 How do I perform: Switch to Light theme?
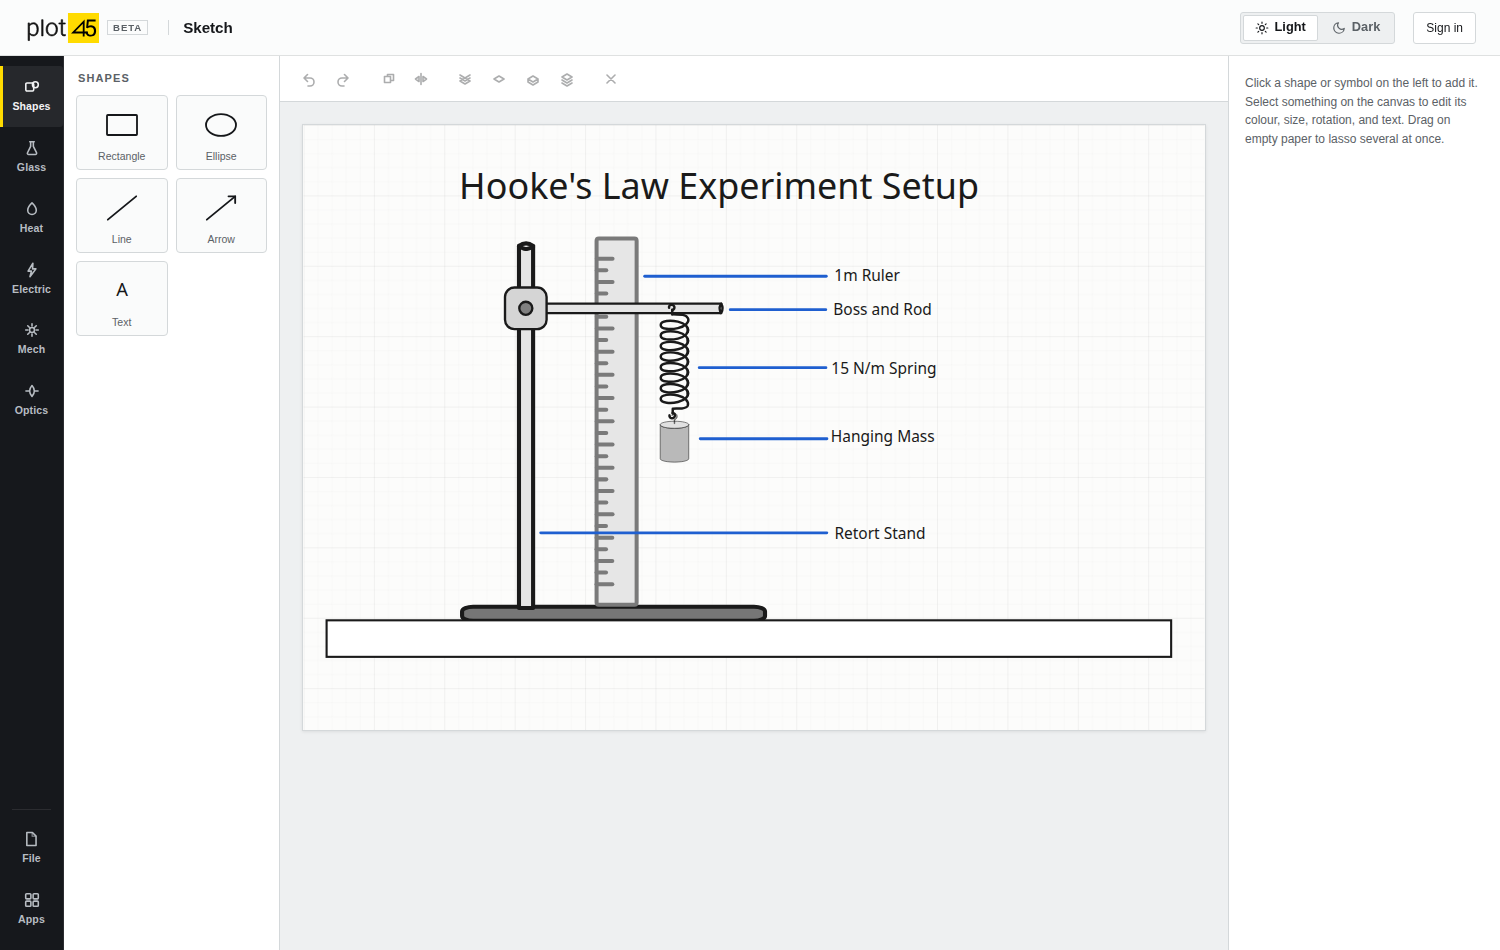[x=1280, y=27]
